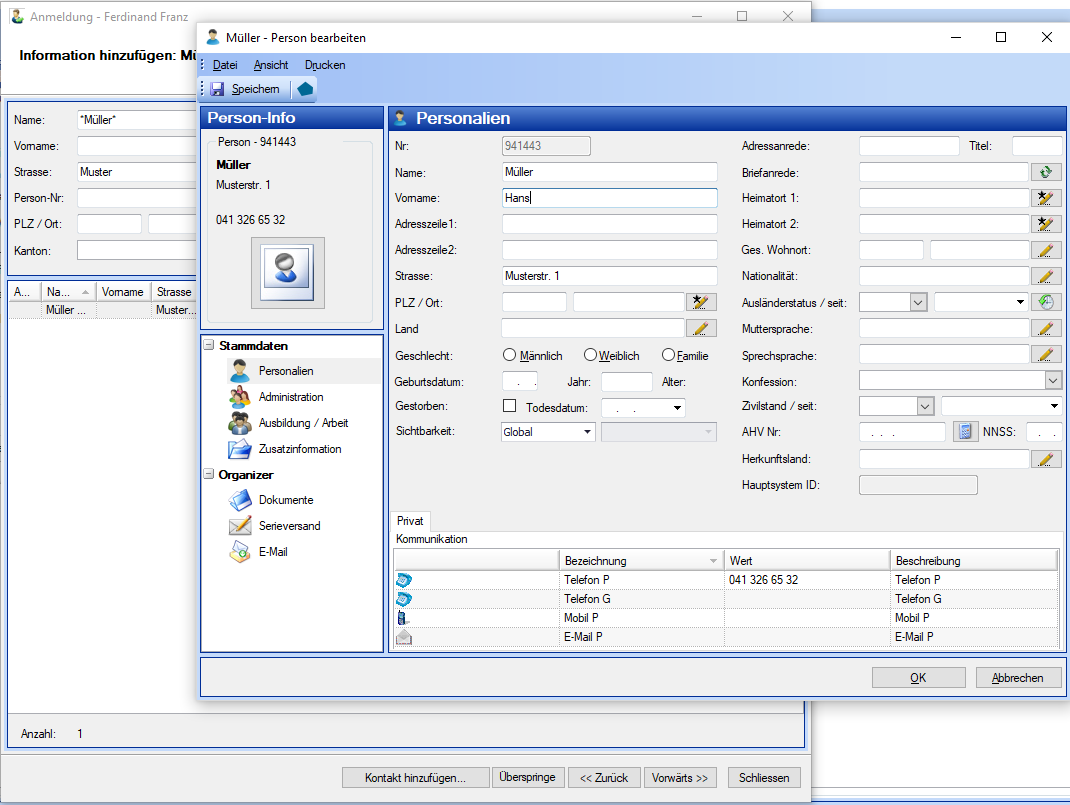This screenshot has height=805, width=1070.
Task: Click the Speichern save icon in toolbar
Action: 217,89
